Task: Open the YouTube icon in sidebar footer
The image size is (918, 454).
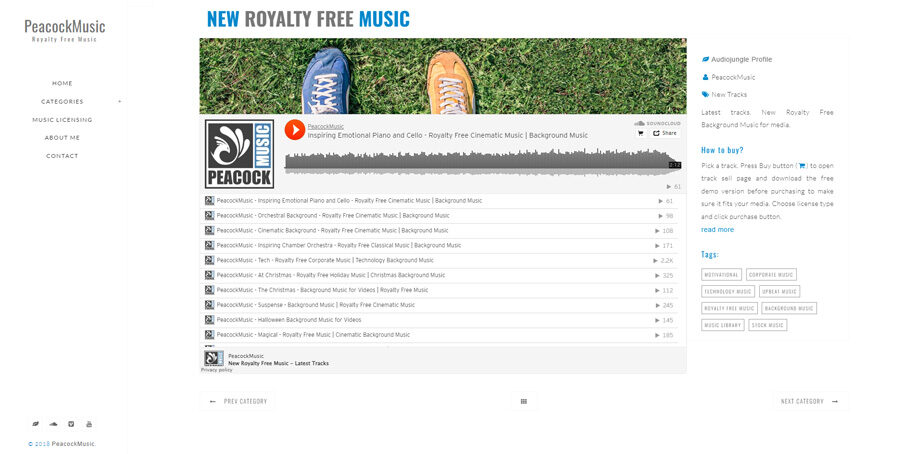Action: (89, 424)
